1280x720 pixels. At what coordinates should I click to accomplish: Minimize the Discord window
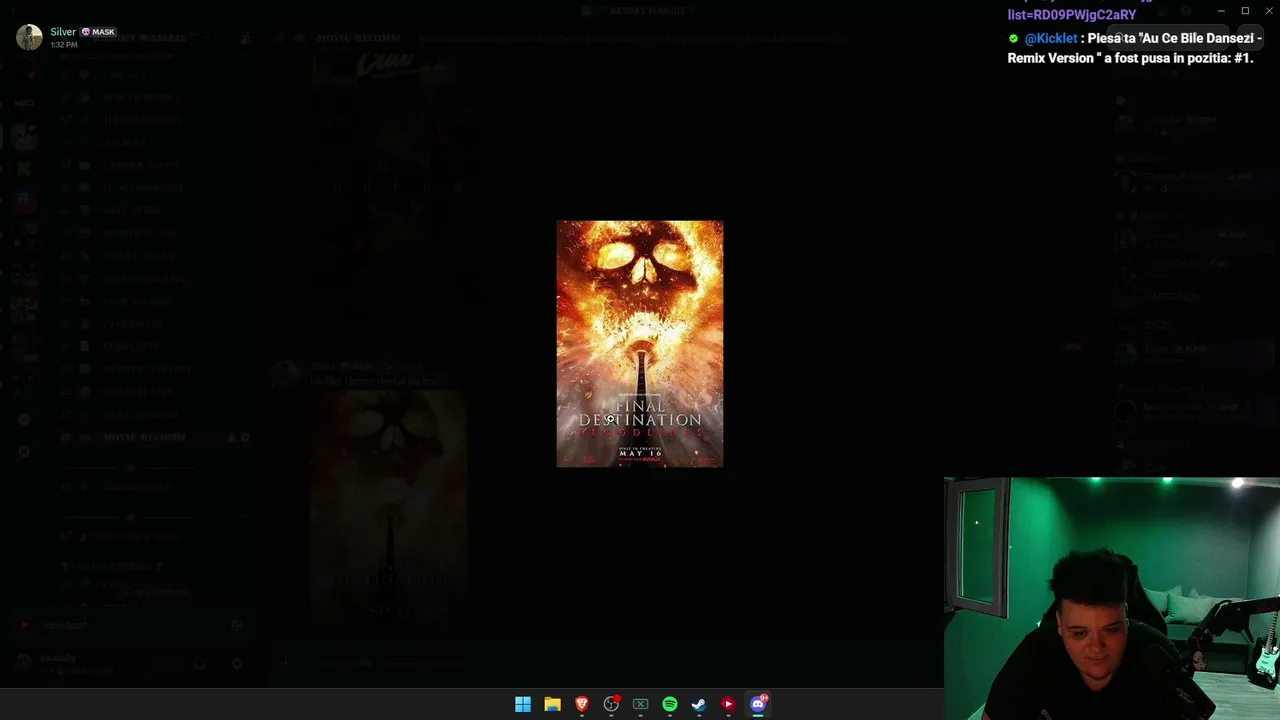tap(1221, 11)
